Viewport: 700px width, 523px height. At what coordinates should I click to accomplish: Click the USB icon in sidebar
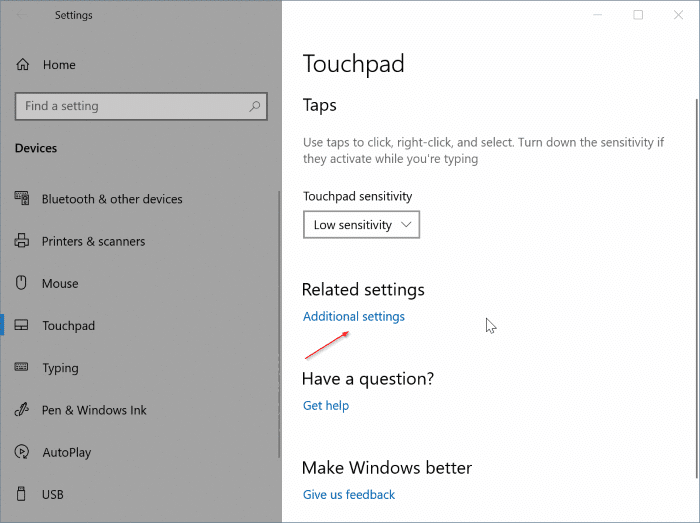tap(21, 494)
